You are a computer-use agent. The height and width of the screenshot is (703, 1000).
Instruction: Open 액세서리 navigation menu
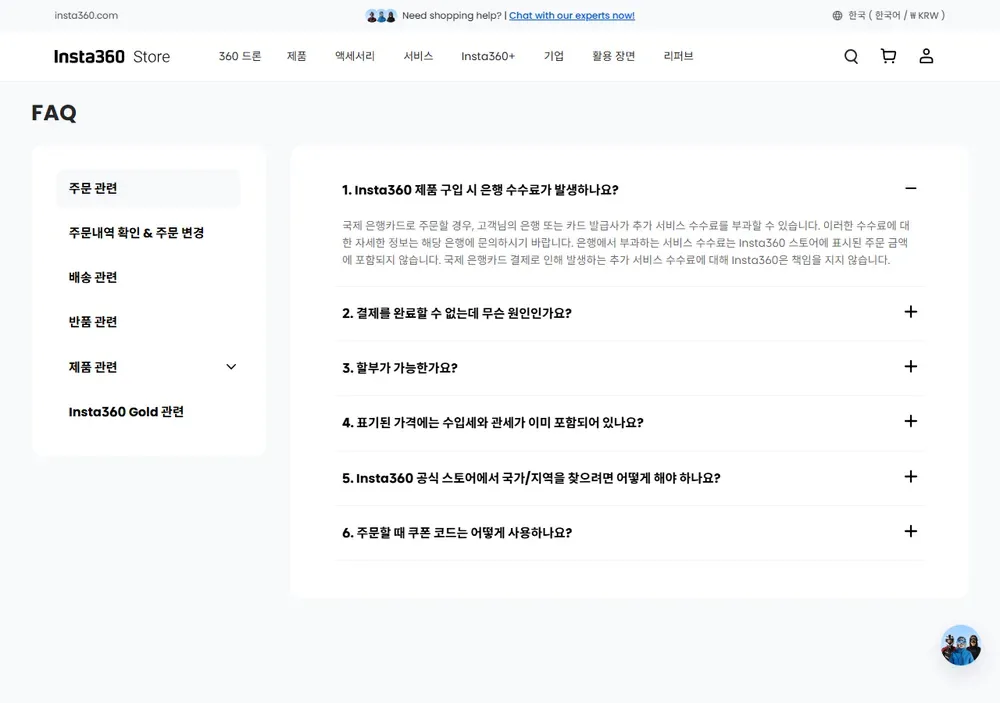(355, 56)
